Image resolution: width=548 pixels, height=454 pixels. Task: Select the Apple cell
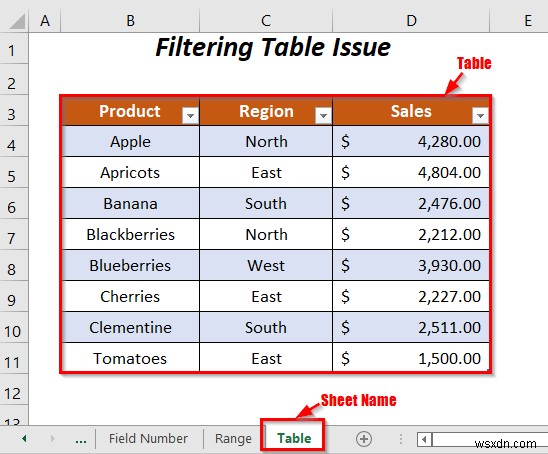tap(130, 141)
